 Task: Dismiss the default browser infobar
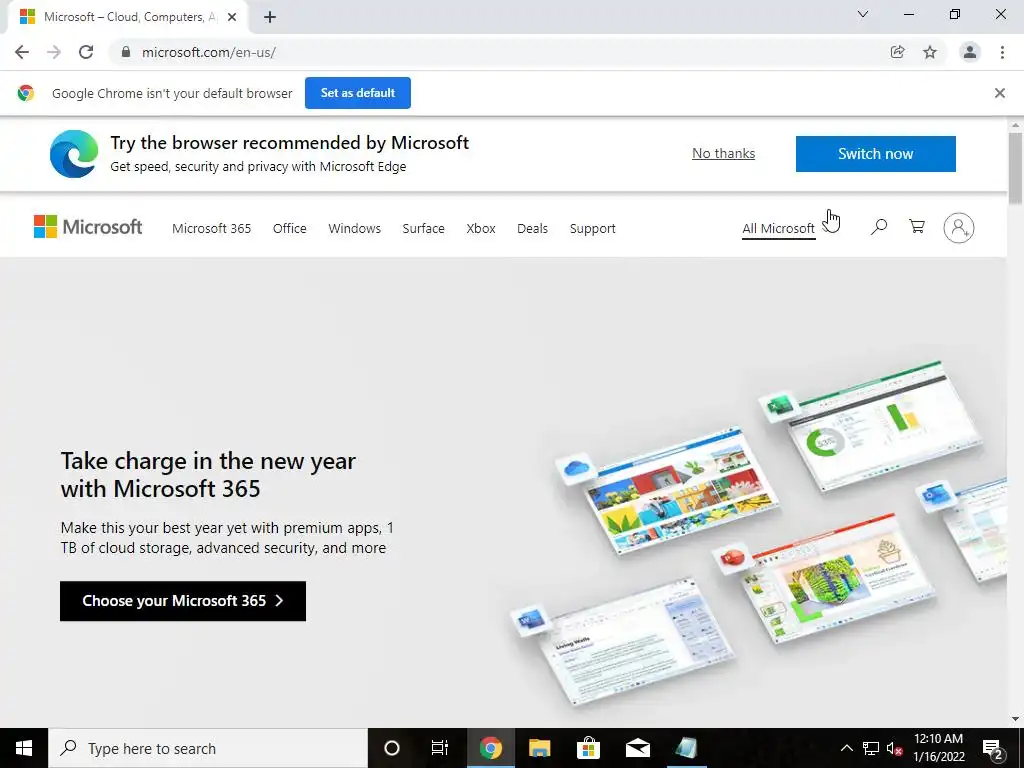pos(999,93)
